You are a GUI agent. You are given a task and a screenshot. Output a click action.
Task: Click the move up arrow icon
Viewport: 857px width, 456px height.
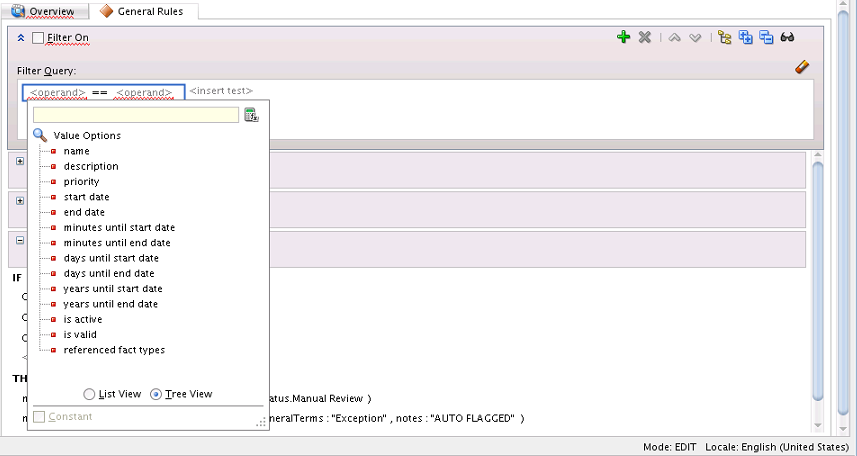(674, 38)
